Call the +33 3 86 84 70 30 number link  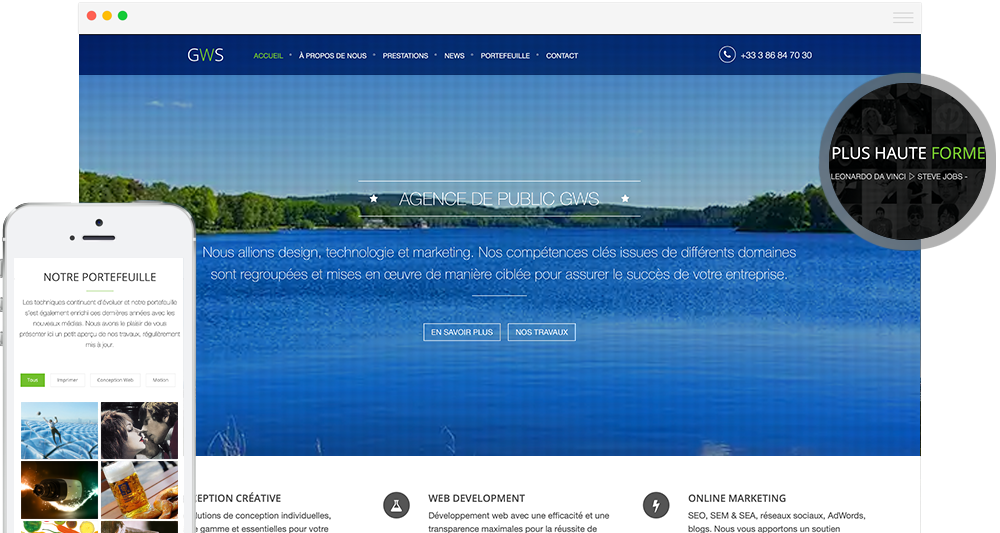[x=776, y=55]
